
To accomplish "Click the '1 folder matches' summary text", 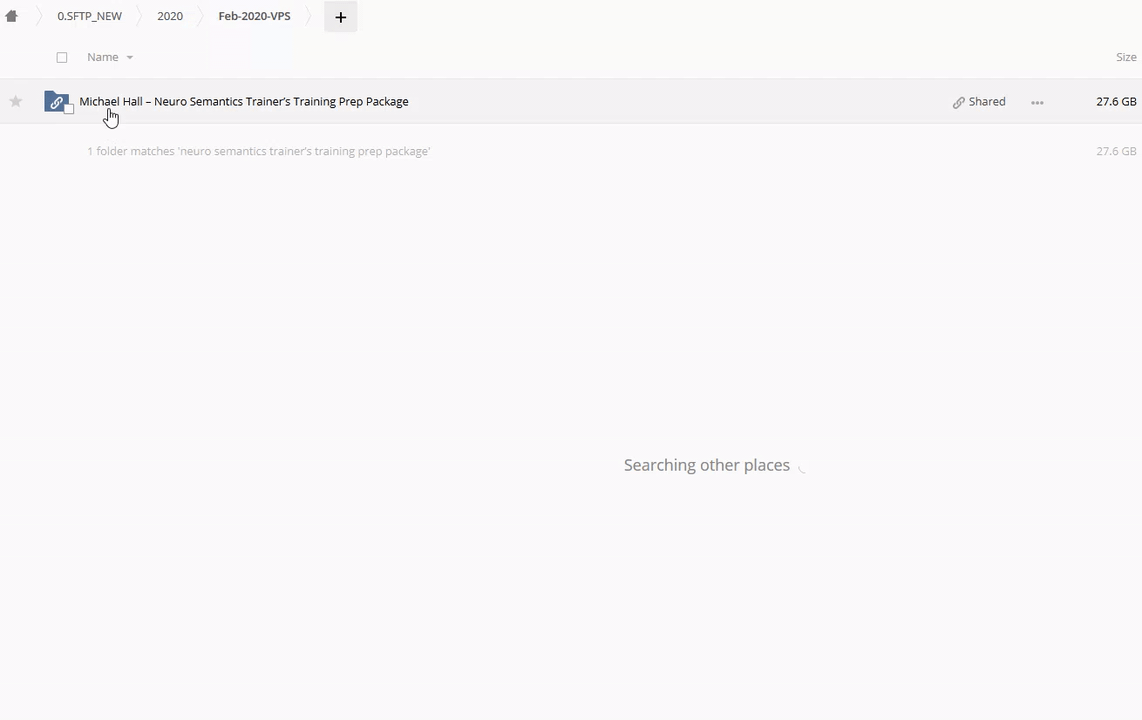I will click(258, 151).
